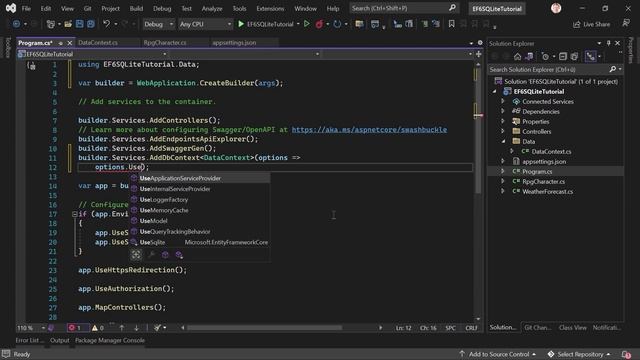Click the code cleanup broom icon
The image size is (640, 360).
pos(158,327)
